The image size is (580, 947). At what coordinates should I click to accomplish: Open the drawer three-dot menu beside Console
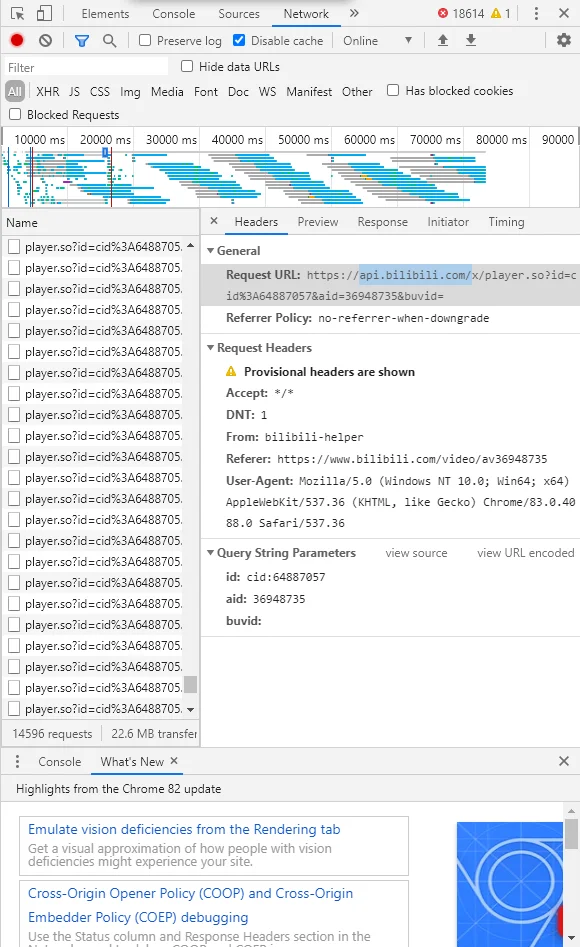[x=17, y=761]
